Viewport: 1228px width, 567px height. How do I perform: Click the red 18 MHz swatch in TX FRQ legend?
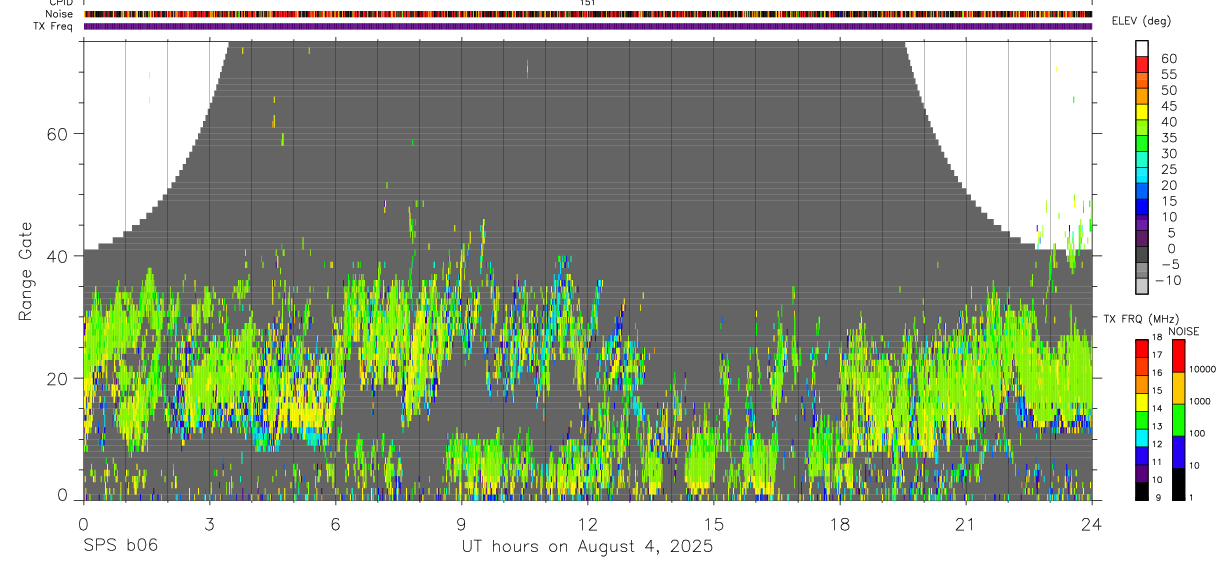point(1142,347)
